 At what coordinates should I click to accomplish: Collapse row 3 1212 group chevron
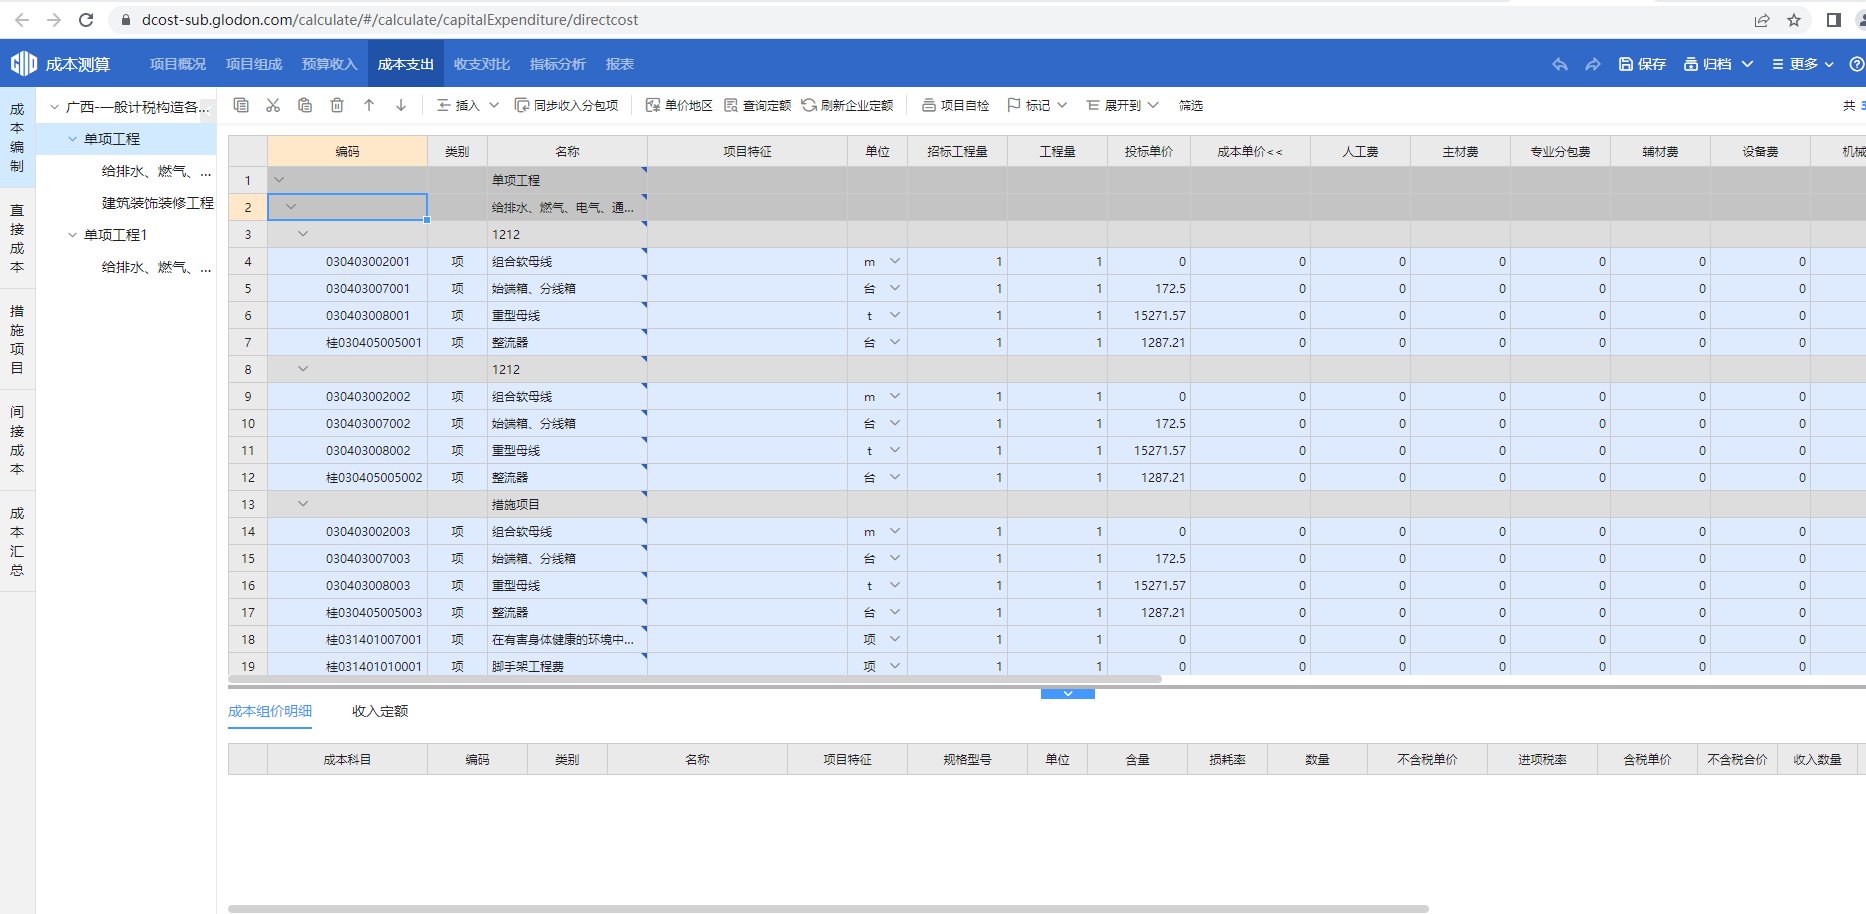(303, 234)
